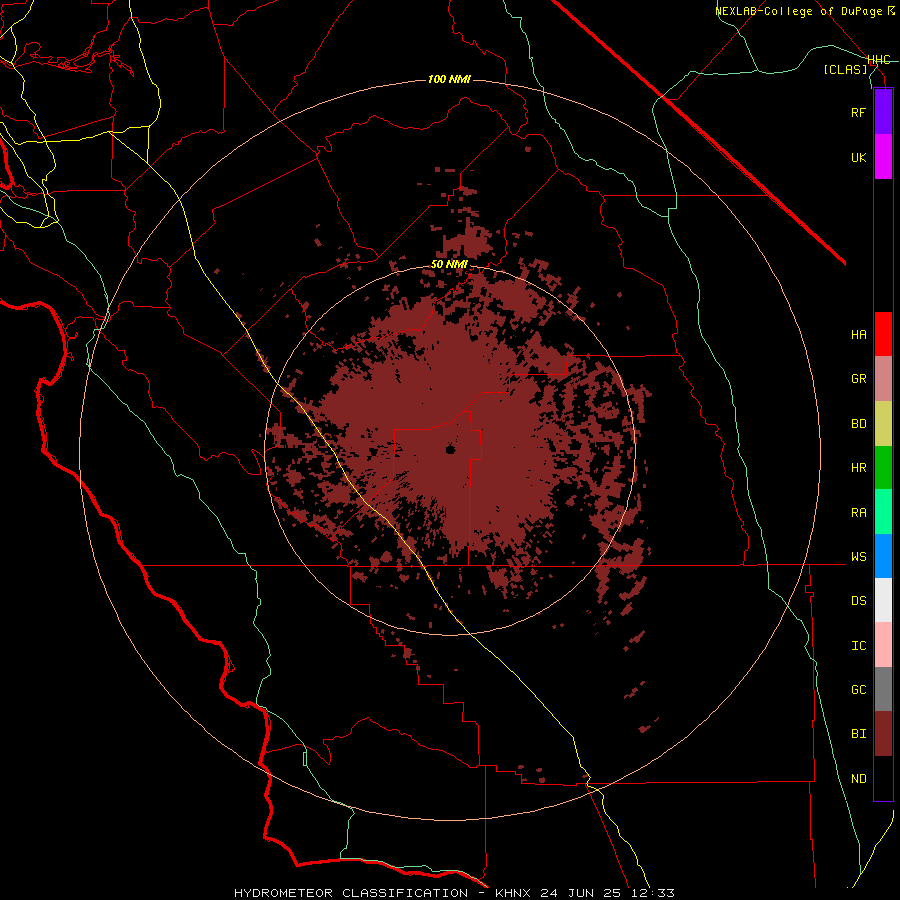The height and width of the screenshot is (900, 900).
Task: Click the dark red BI swatch
Action: point(883,734)
